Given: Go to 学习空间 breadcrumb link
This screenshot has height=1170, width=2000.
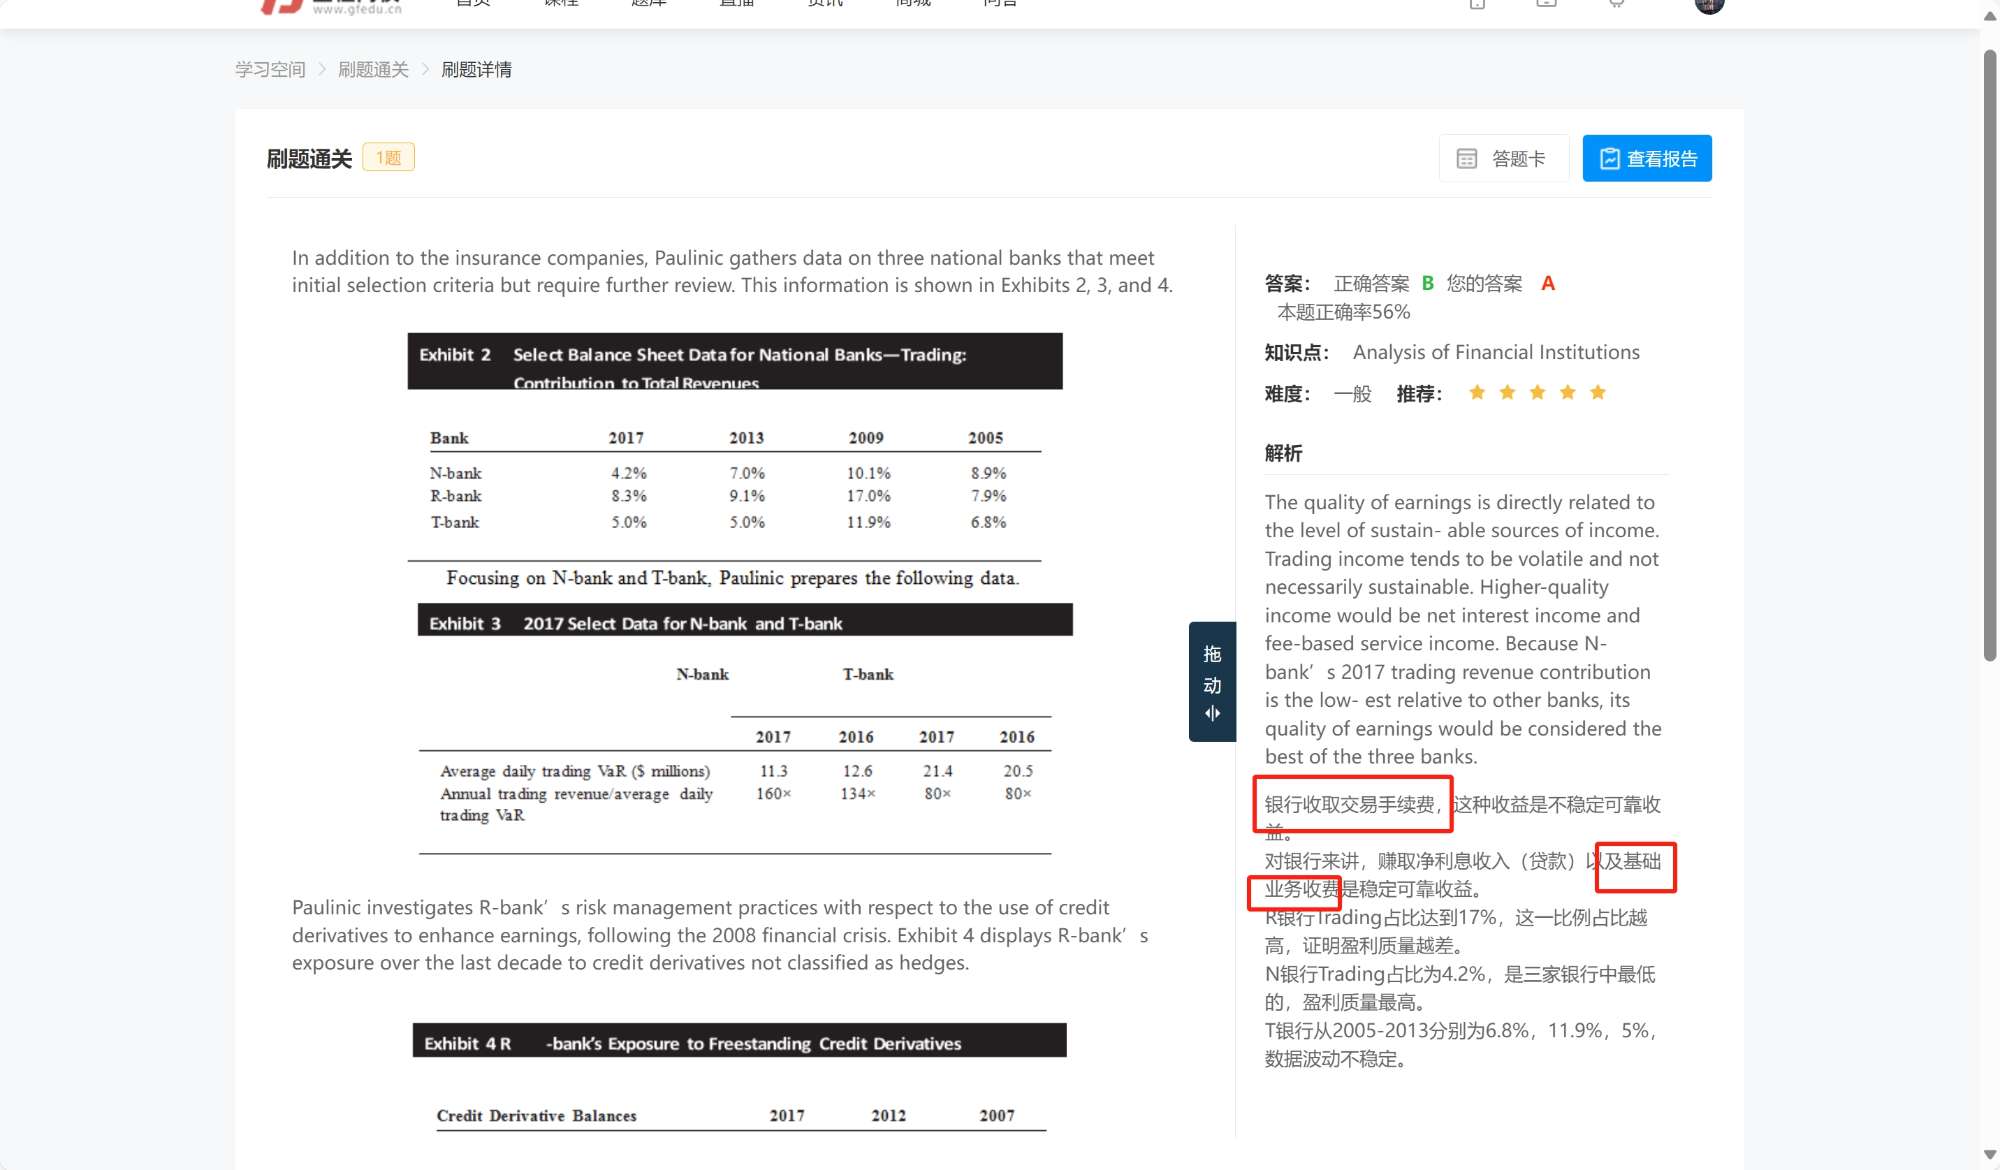Looking at the screenshot, I should point(270,69).
